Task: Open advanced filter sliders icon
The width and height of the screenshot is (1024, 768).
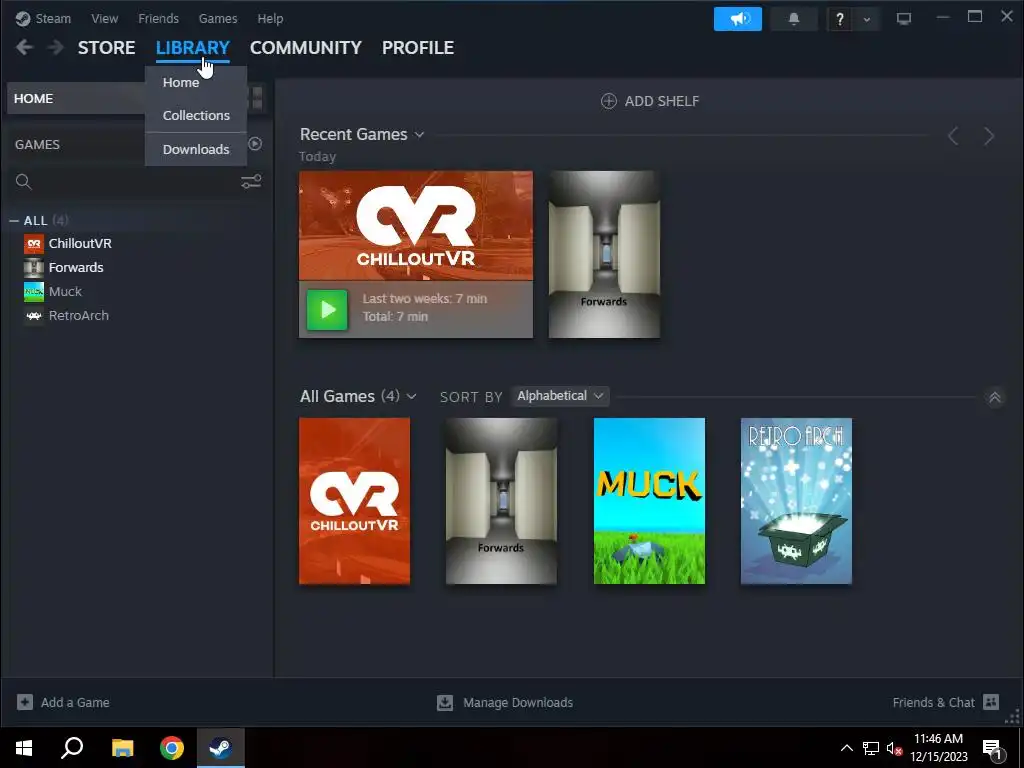Action: coord(251,182)
